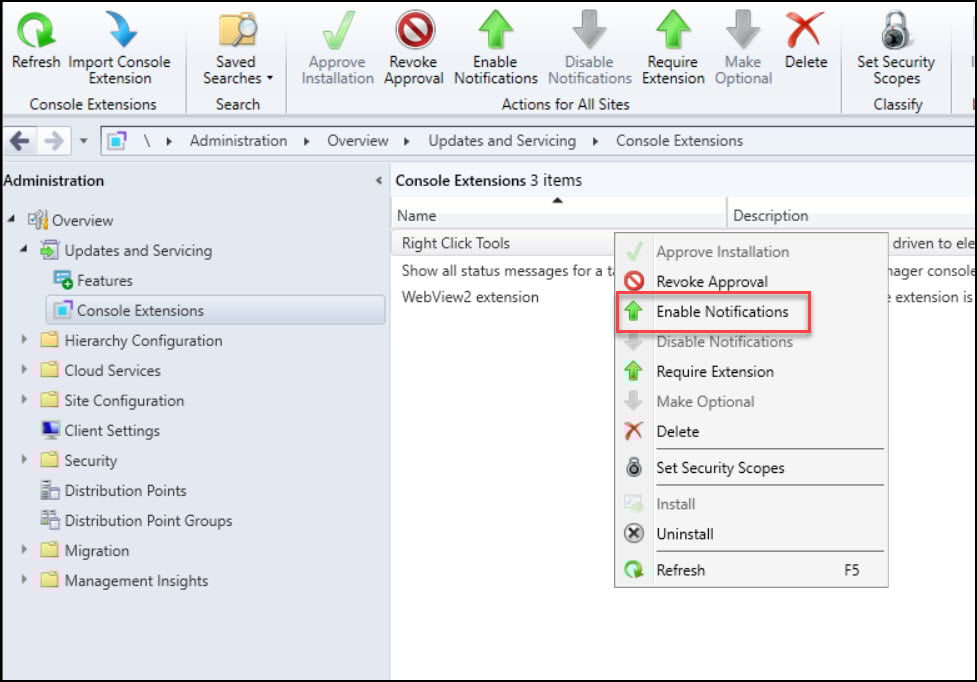
Task: Select Cloud Services tree item
Action: (x=112, y=371)
